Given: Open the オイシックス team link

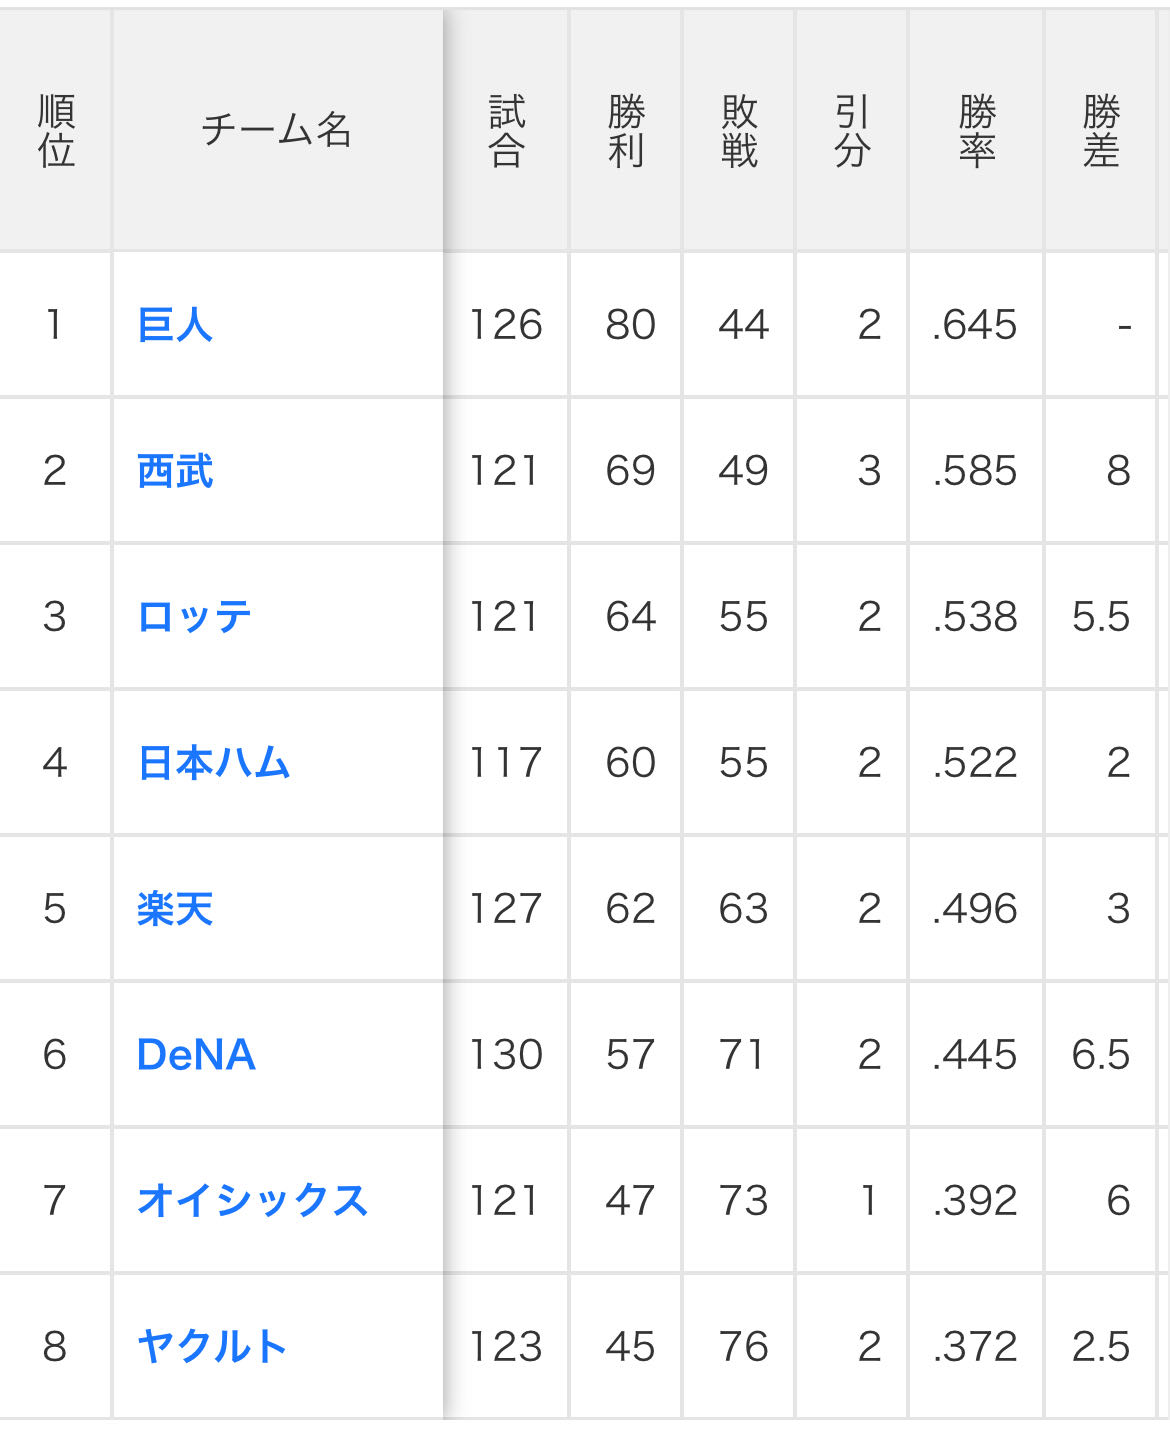Looking at the screenshot, I should pos(252,1200).
